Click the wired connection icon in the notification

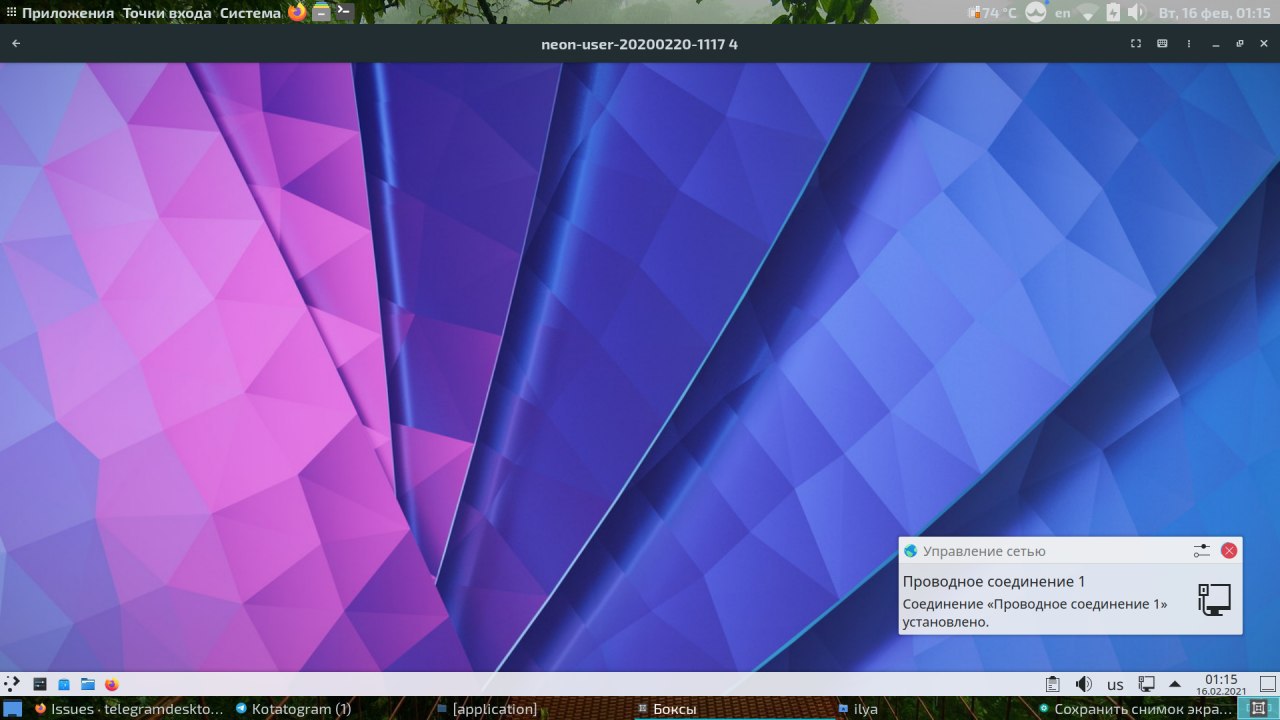click(x=1214, y=600)
